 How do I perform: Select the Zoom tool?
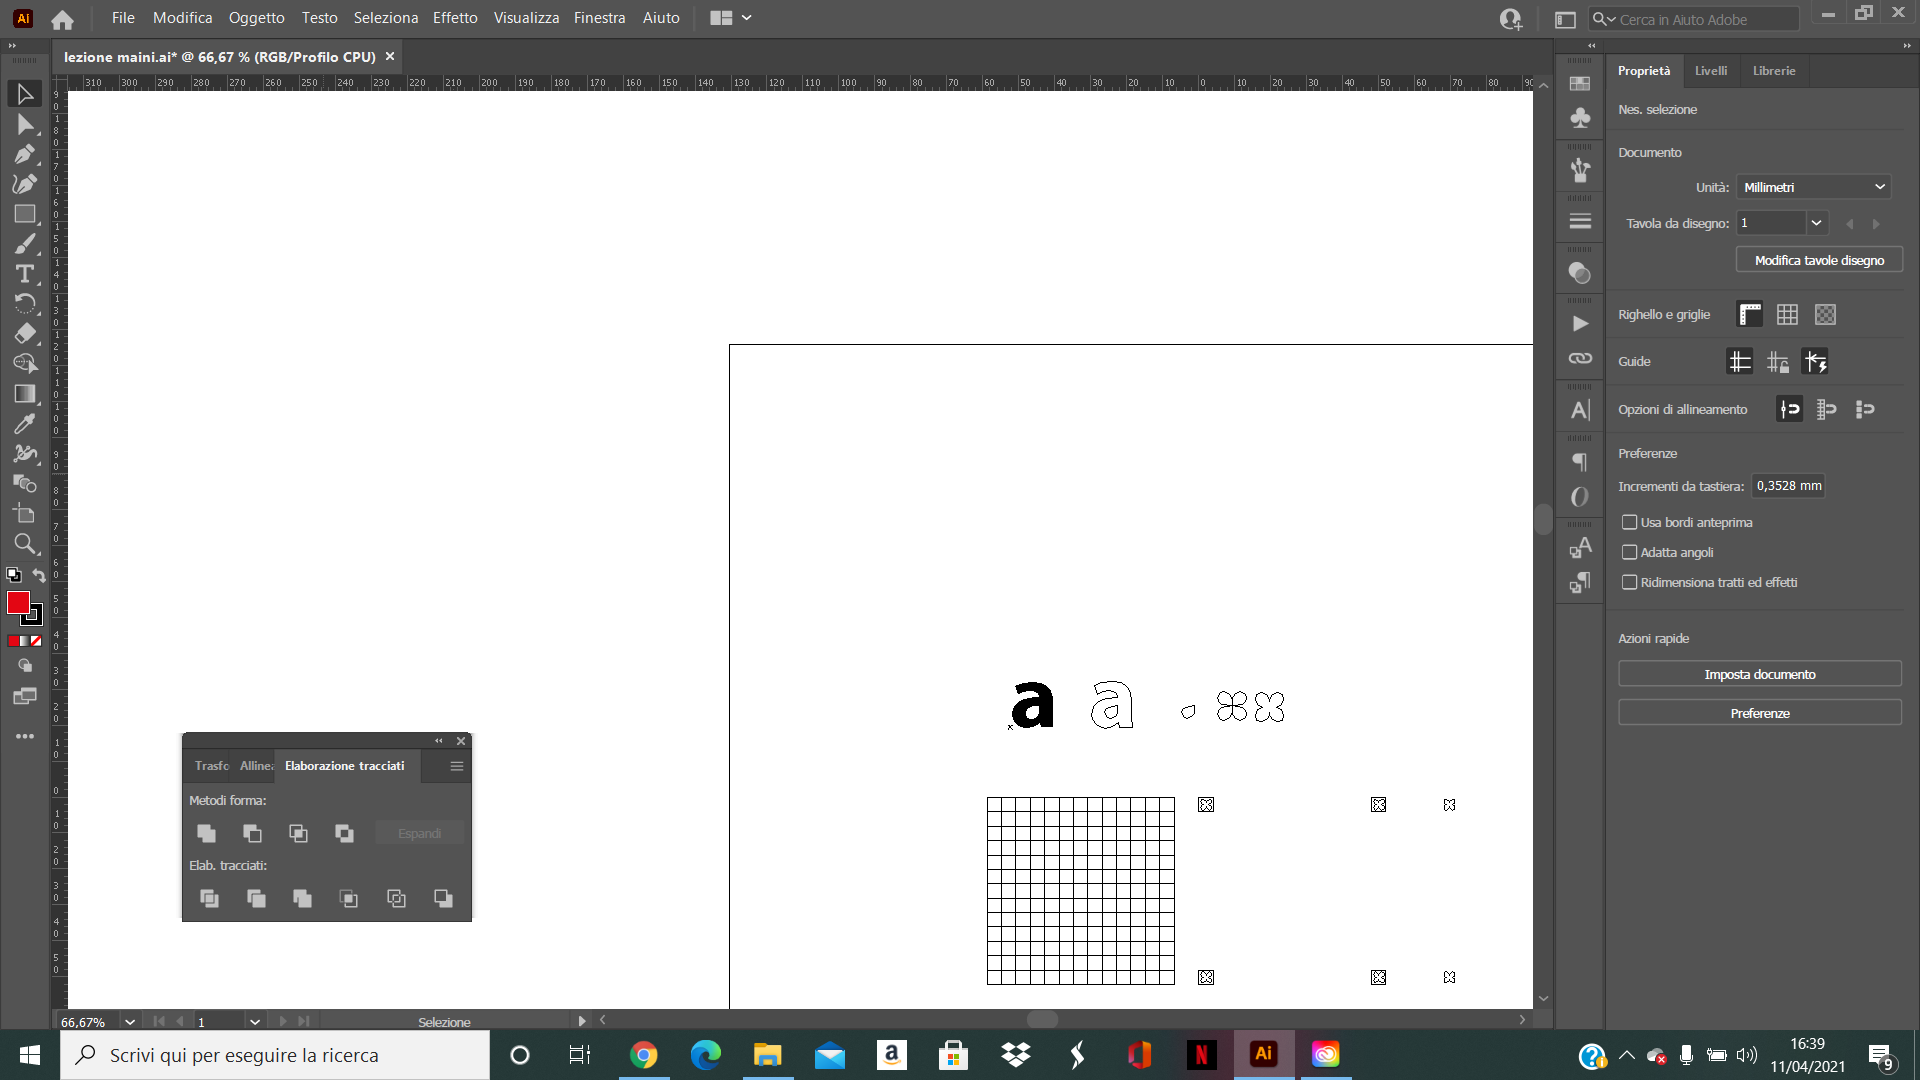pos(25,544)
